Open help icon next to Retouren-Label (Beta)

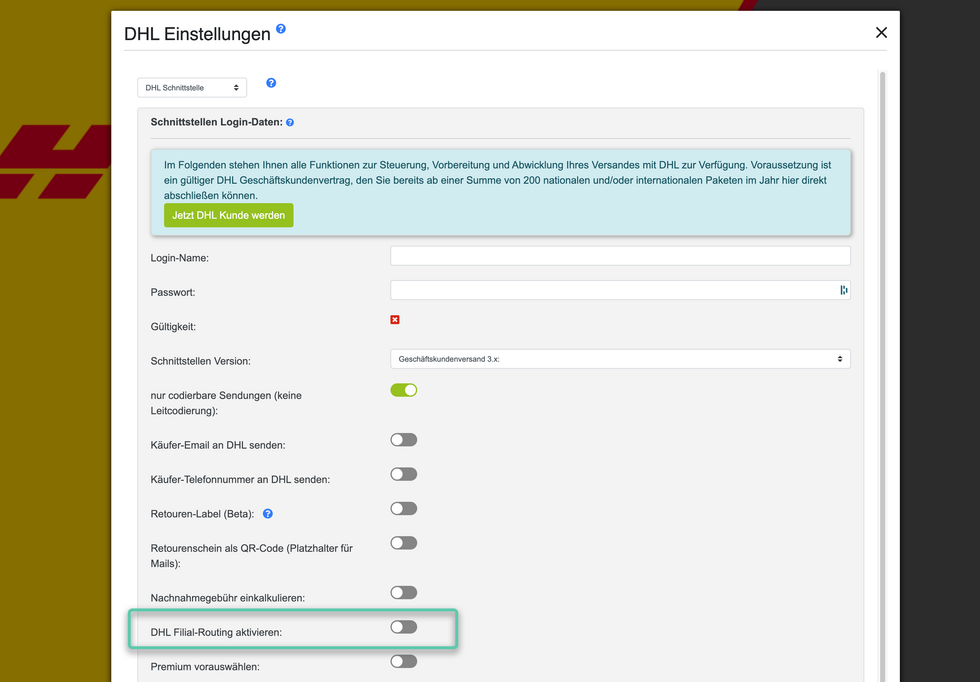coord(268,514)
